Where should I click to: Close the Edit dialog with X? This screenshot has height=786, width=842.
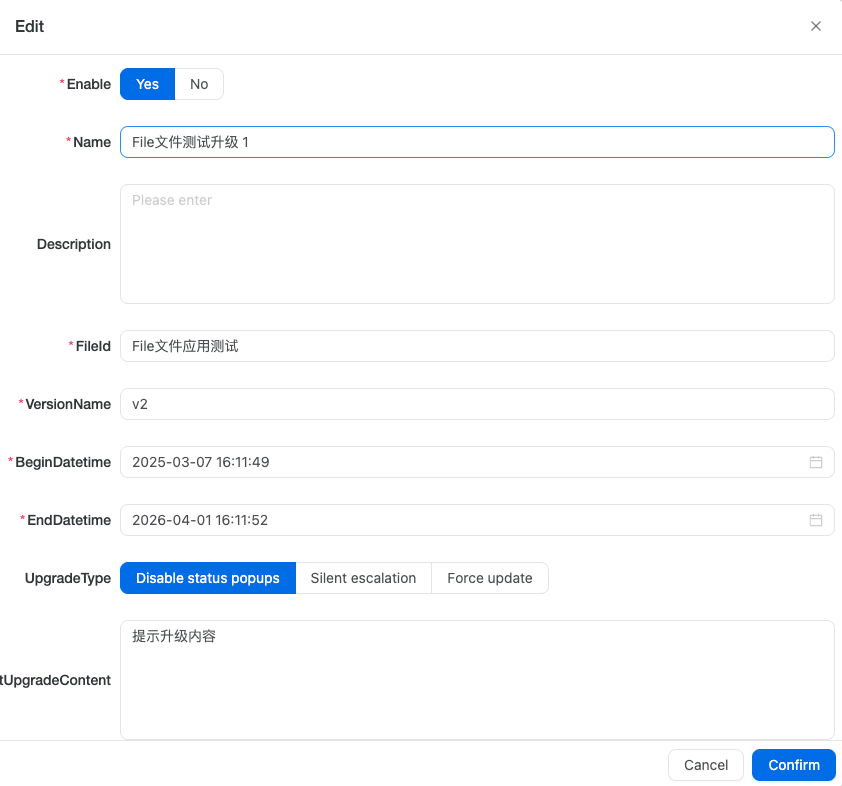coord(815,27)
